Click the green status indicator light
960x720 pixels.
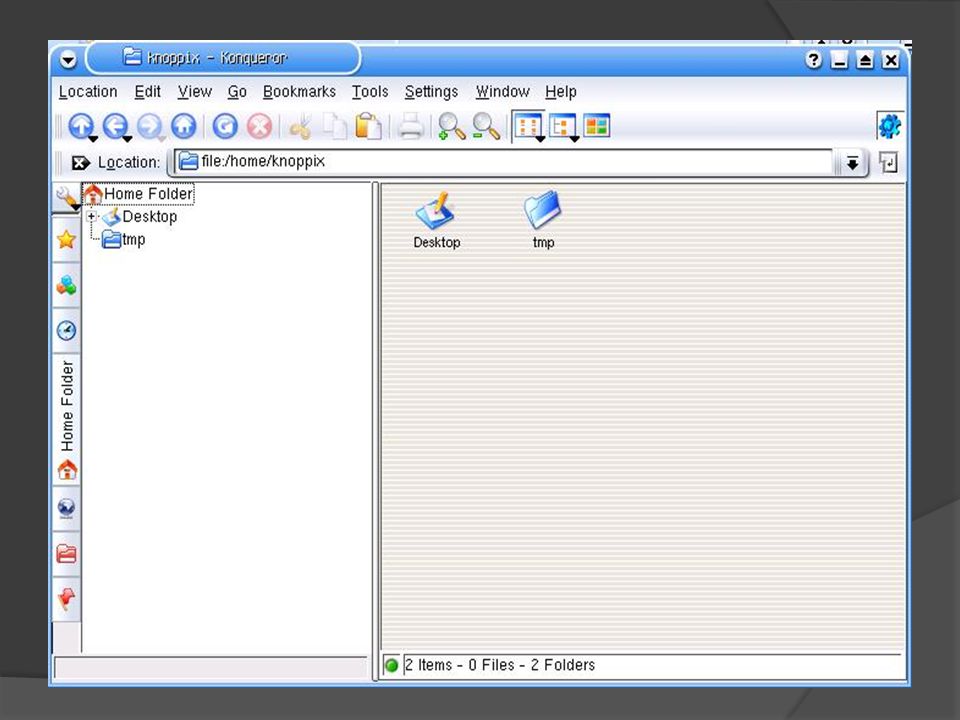(391, 665)
